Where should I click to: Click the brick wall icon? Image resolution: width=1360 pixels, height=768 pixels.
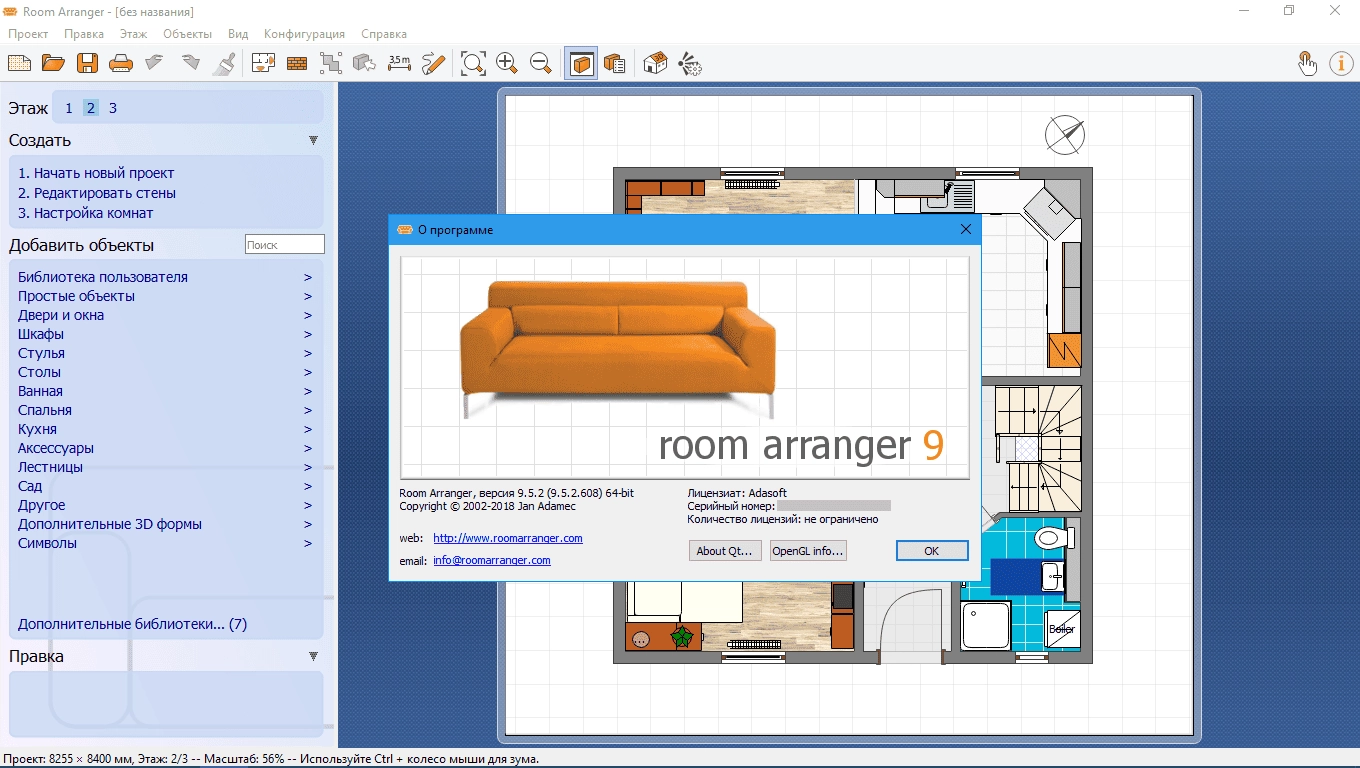(x=297, y=63)
